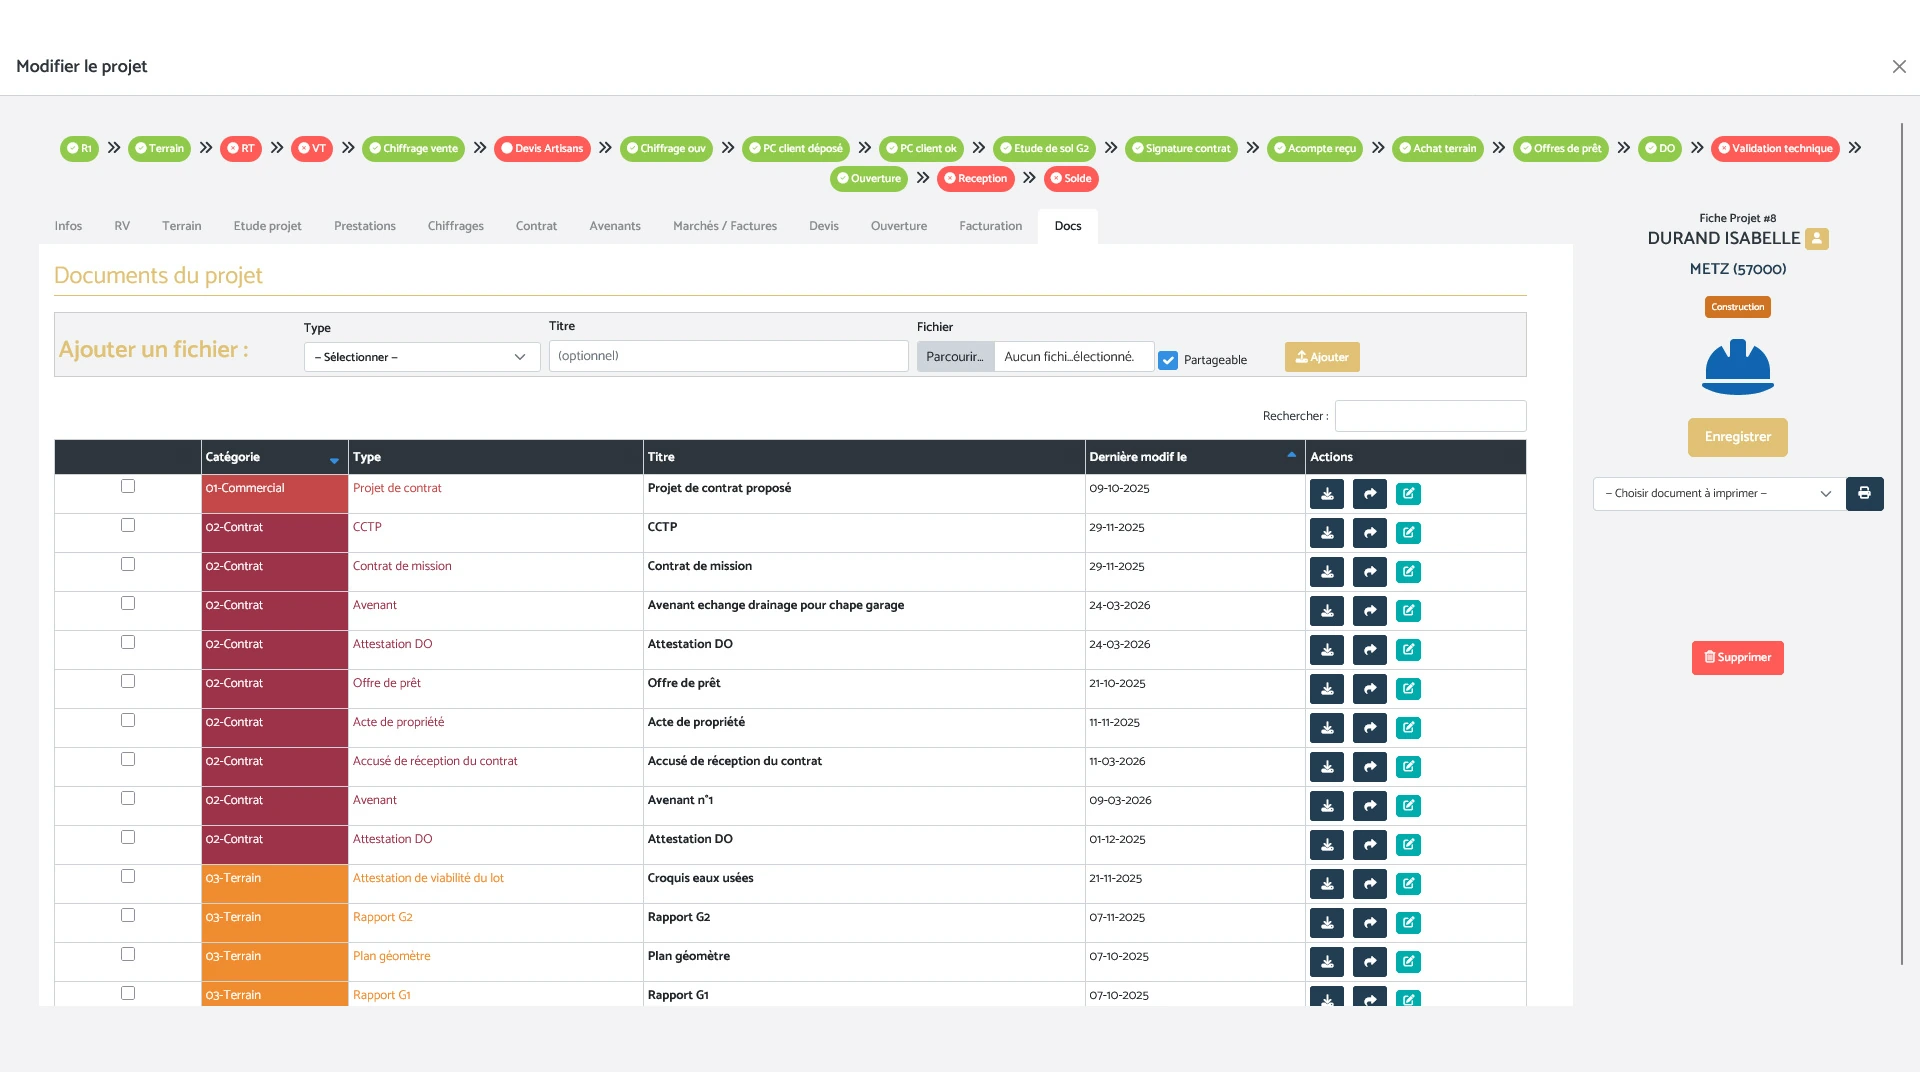
Task: Share the Acte de propriété document
Action: [x=1369, y=728]
